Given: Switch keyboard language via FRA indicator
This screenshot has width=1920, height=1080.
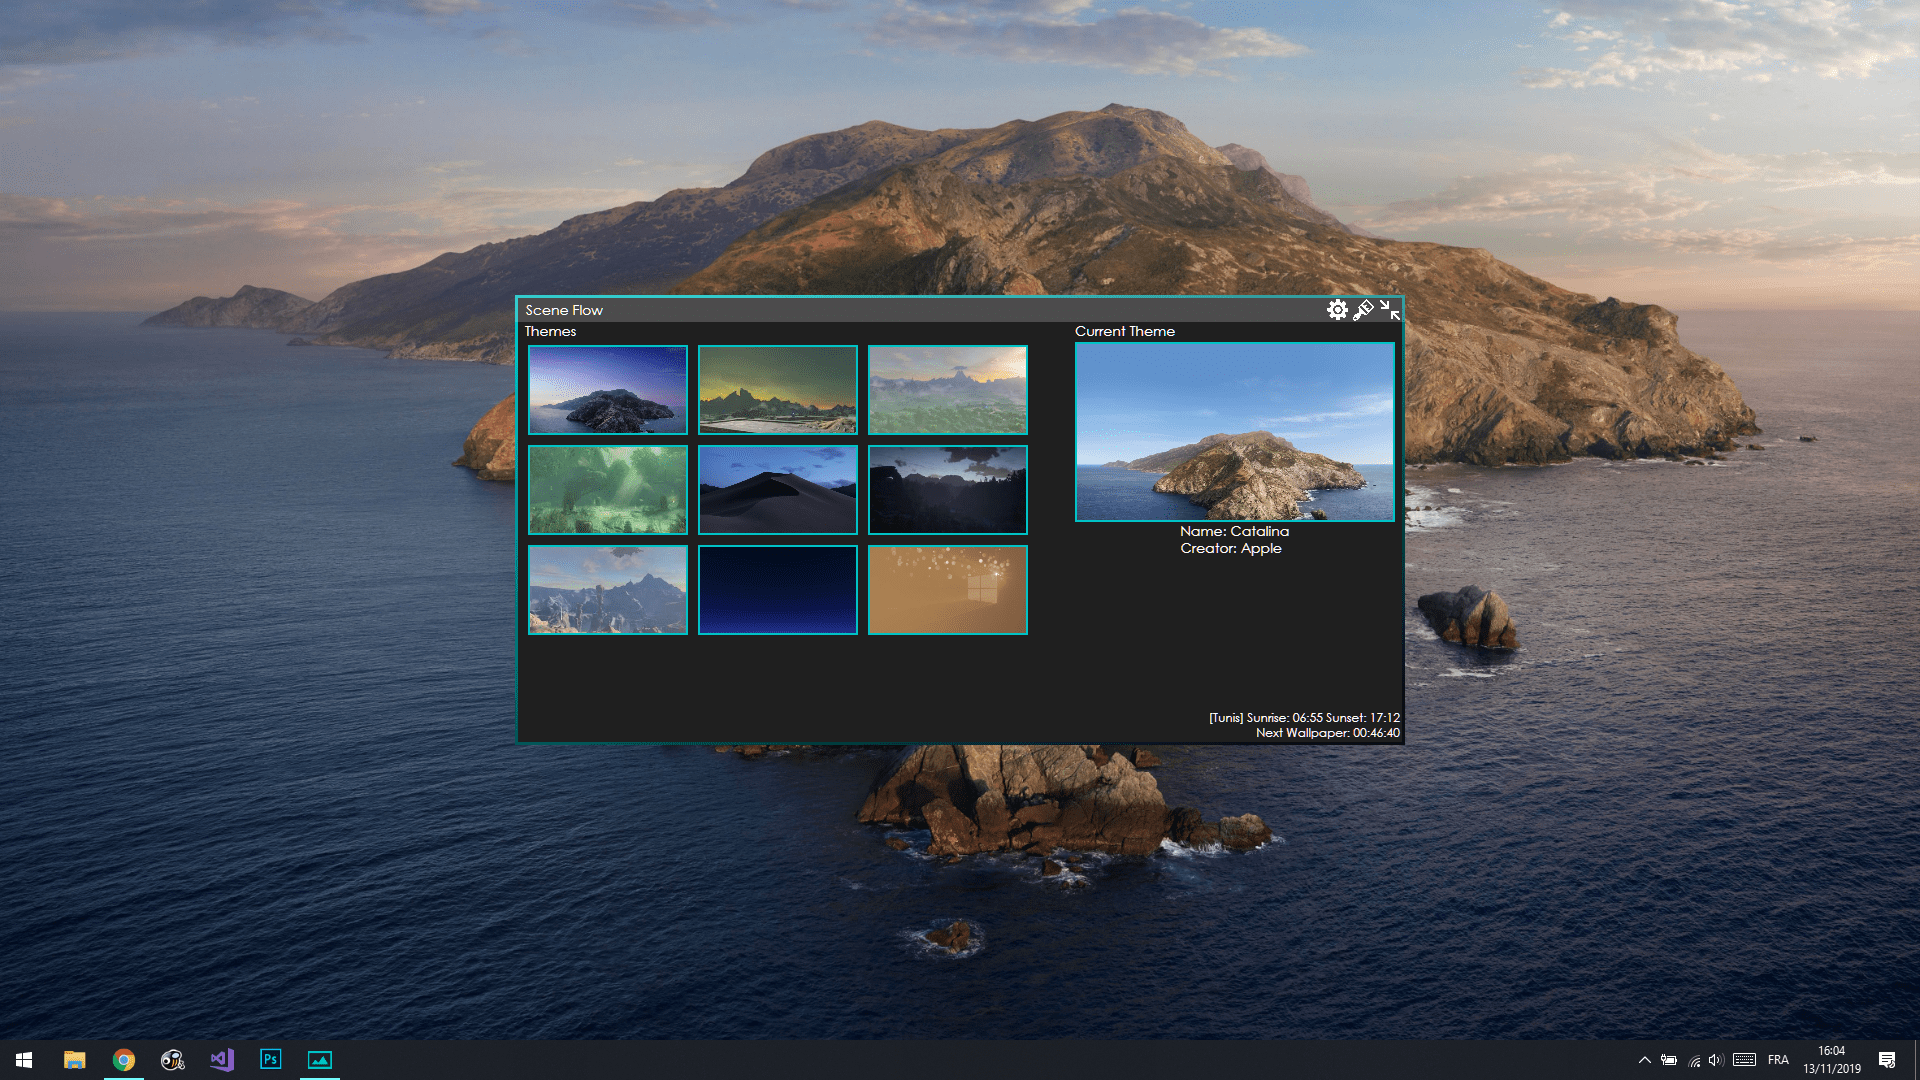Looking at the screenshot, I should (1778, 1060).
